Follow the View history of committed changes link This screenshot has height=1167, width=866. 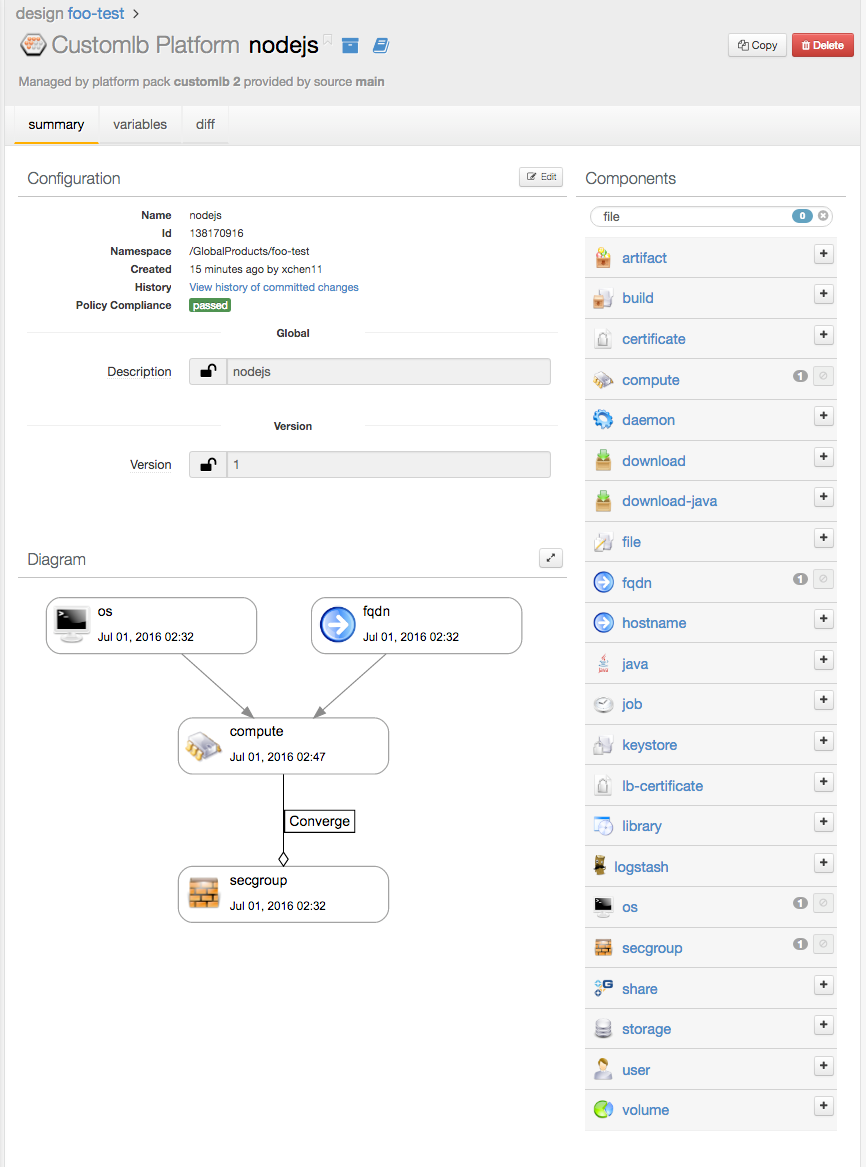tap(274, 287)
